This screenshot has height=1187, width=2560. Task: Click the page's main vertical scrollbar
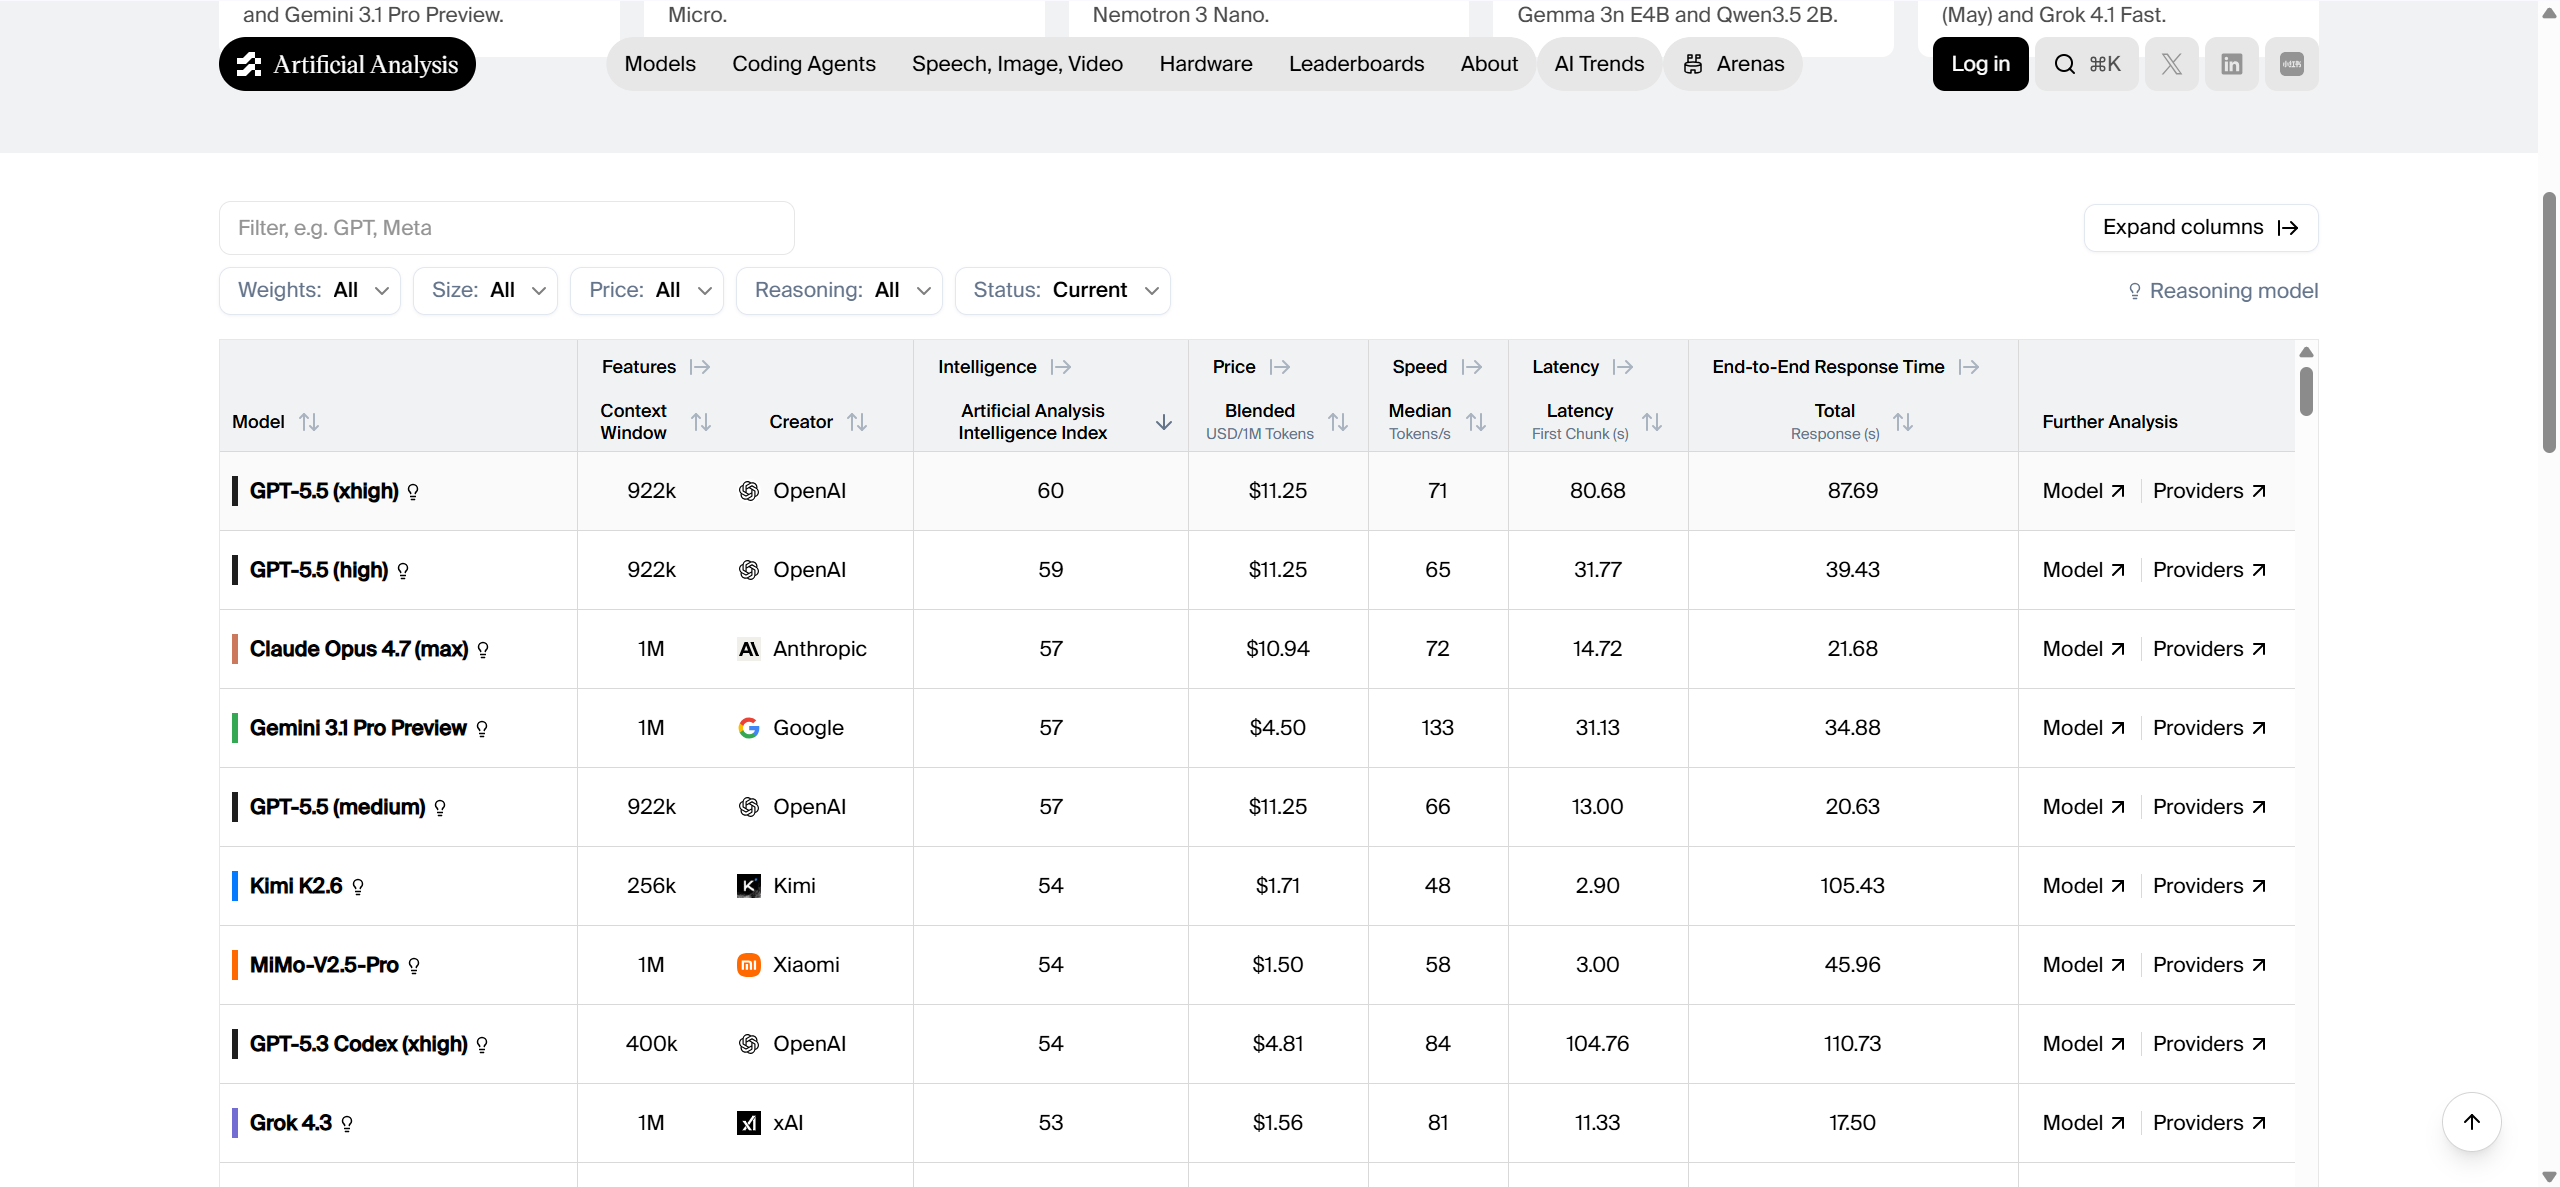click(x=2549, y=322)
